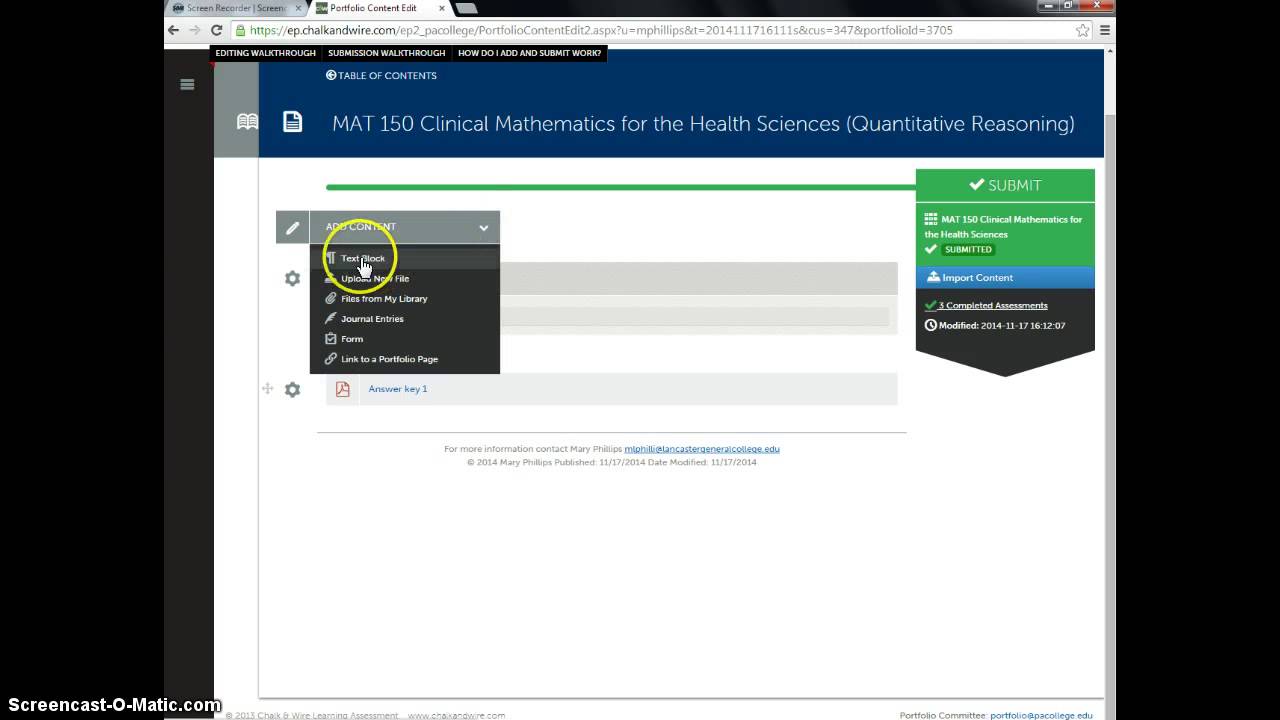Click the mlphilli email address link
Viewport: 1280px width, 720px height.
[702, 449]
